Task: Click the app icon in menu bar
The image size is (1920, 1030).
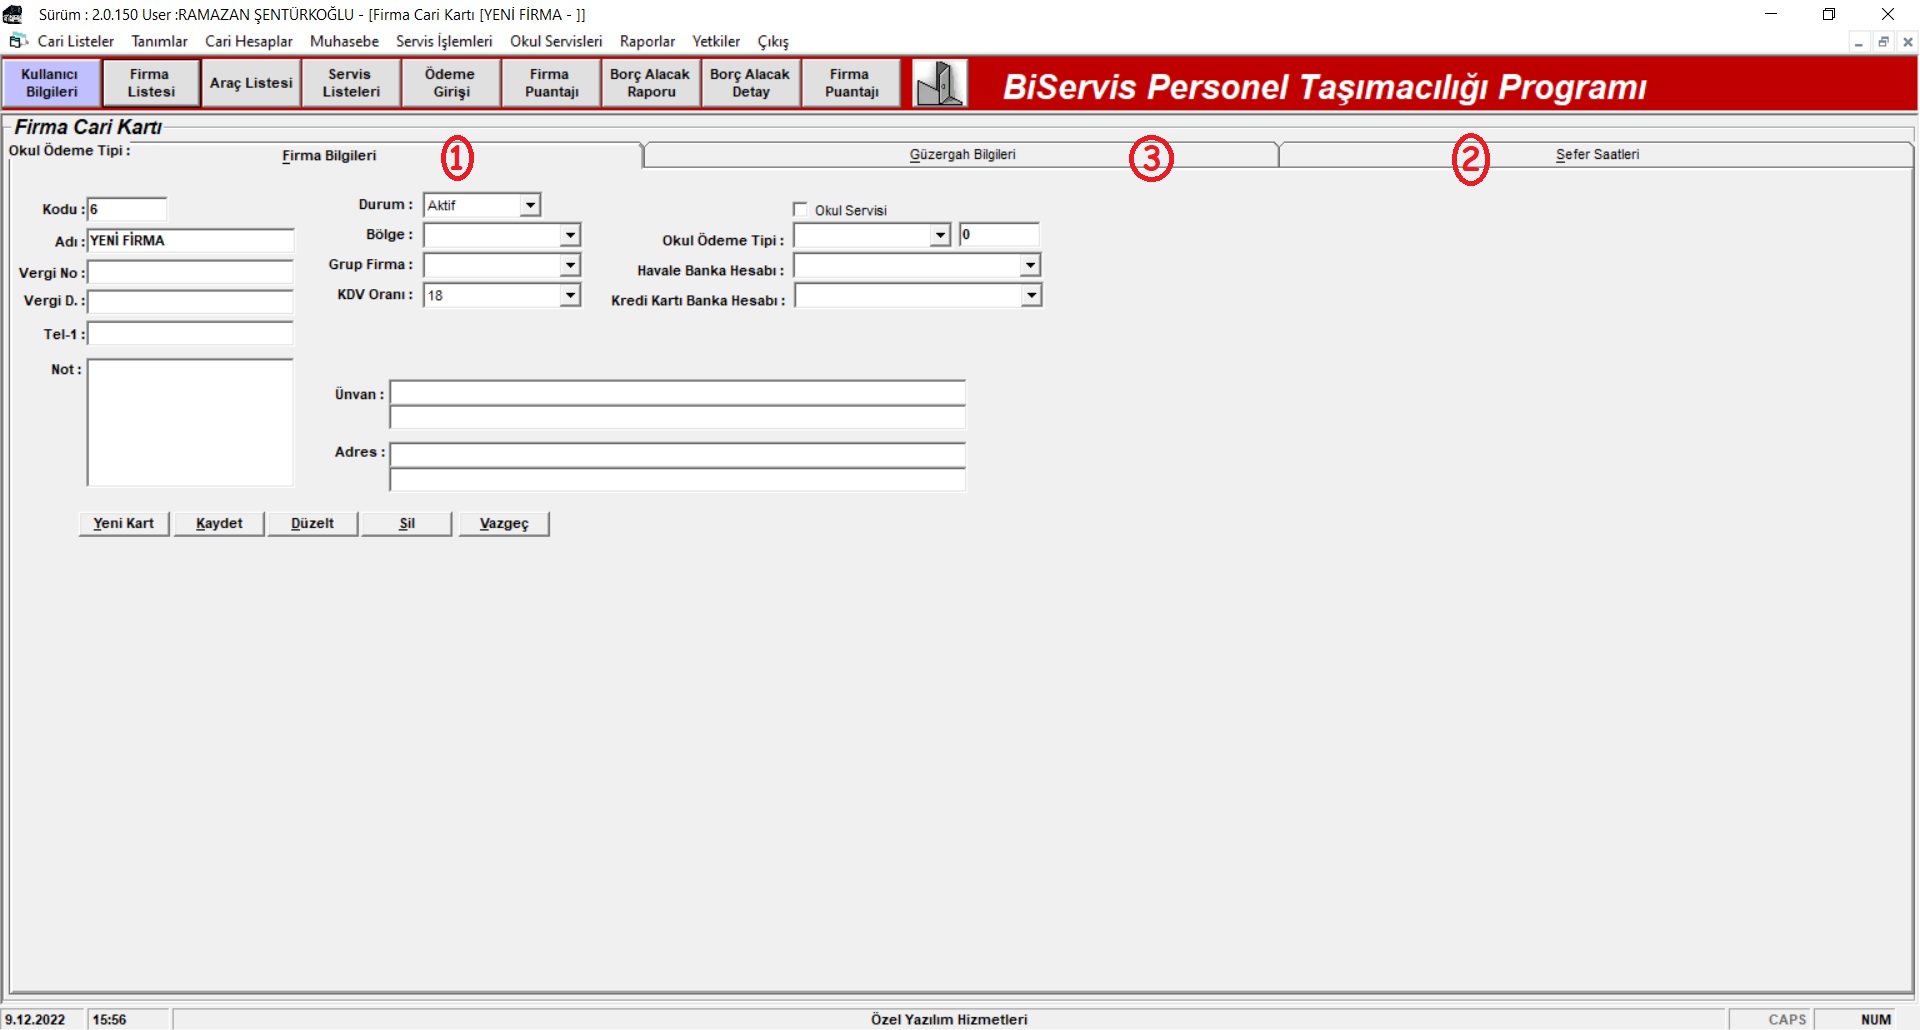Action: click(18, 41)
